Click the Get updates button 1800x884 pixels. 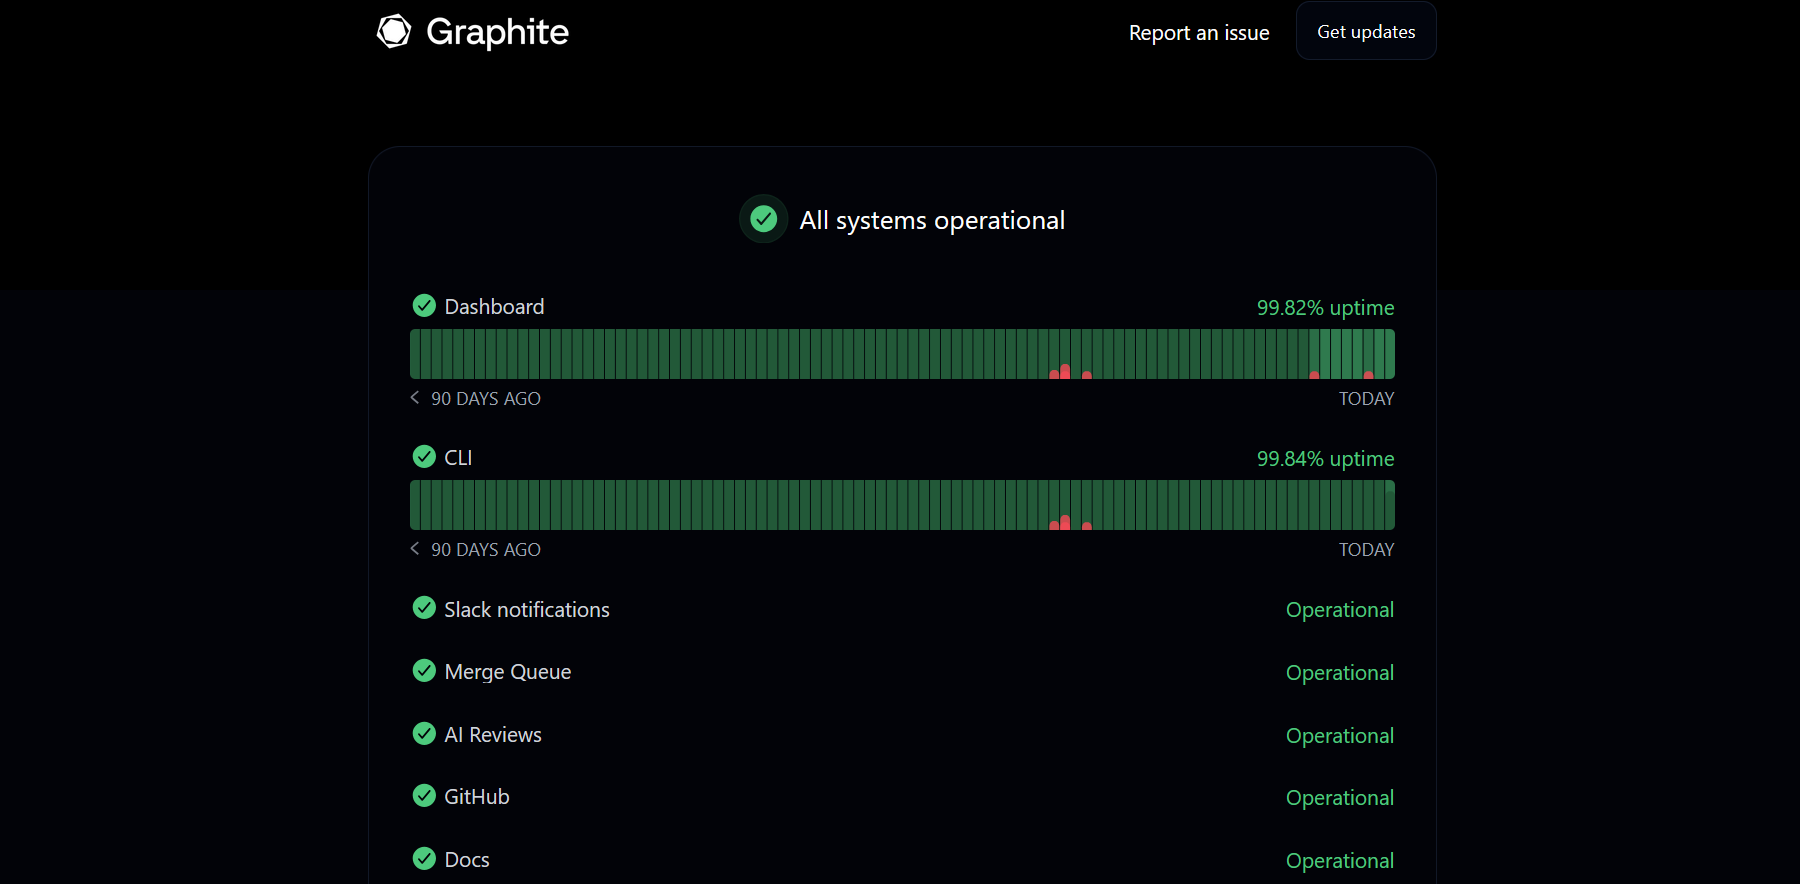click(1366, 31)
